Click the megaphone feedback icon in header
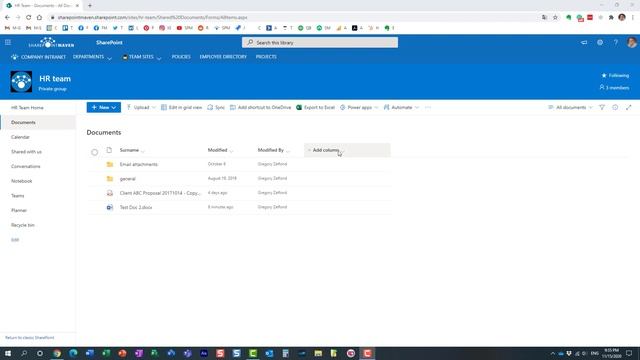Image resolution: width=640 pixels, height=360 pixels. coord(584,42)
